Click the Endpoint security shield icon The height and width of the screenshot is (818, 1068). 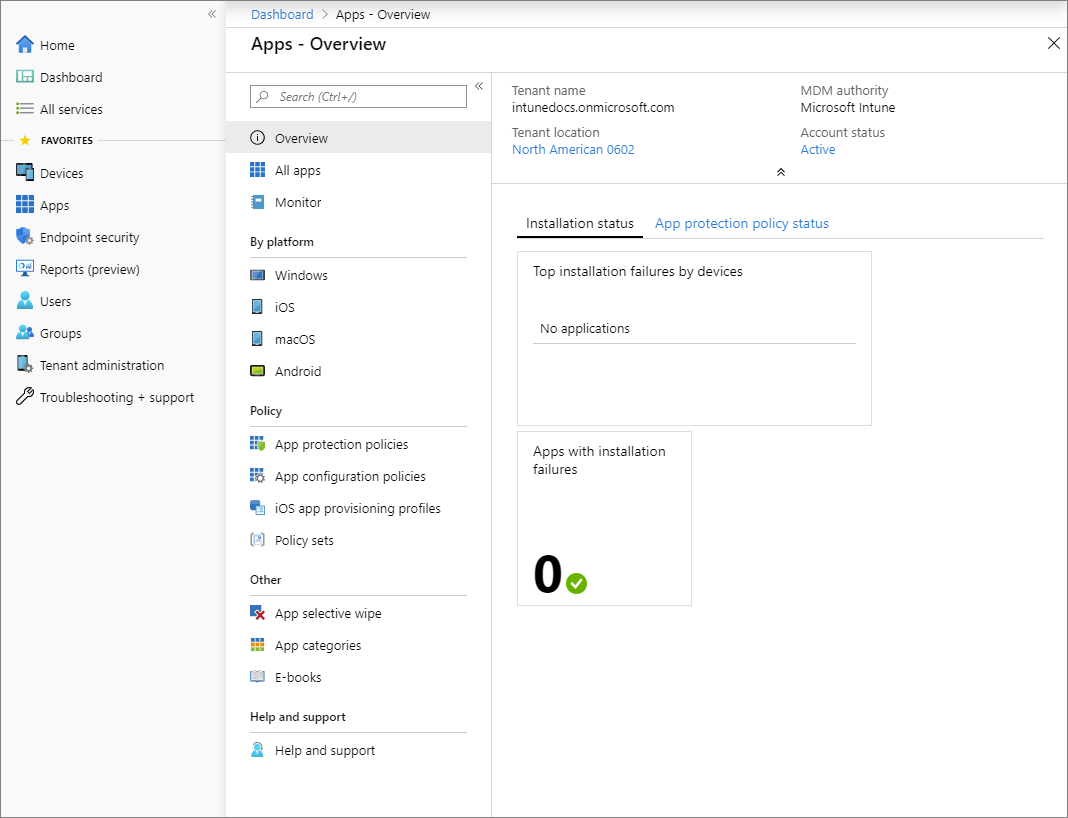[25, 237]
